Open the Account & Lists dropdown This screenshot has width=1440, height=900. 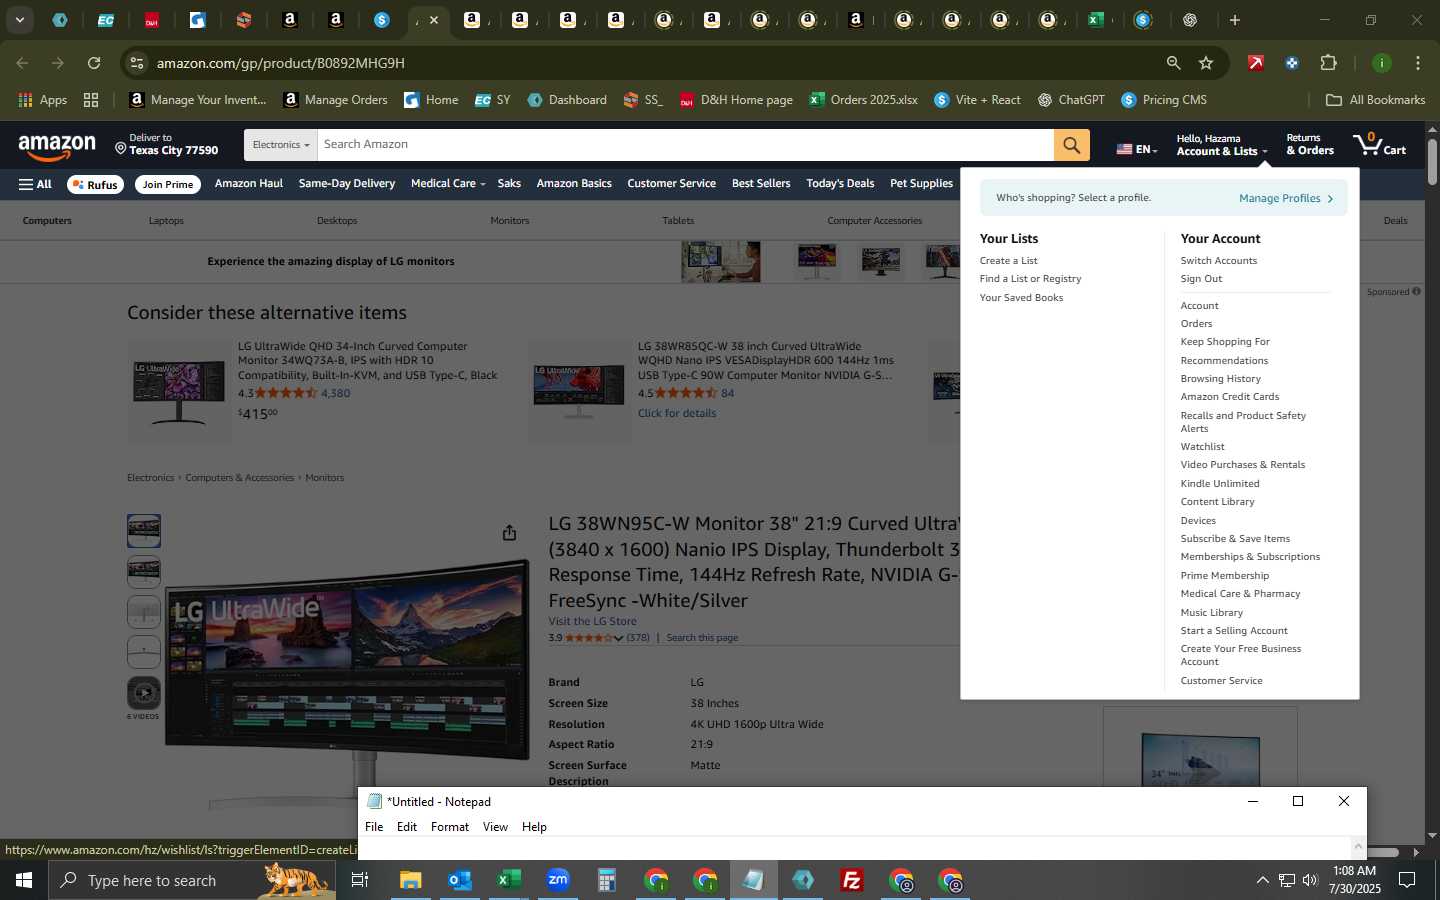(x=1221, y=146)
